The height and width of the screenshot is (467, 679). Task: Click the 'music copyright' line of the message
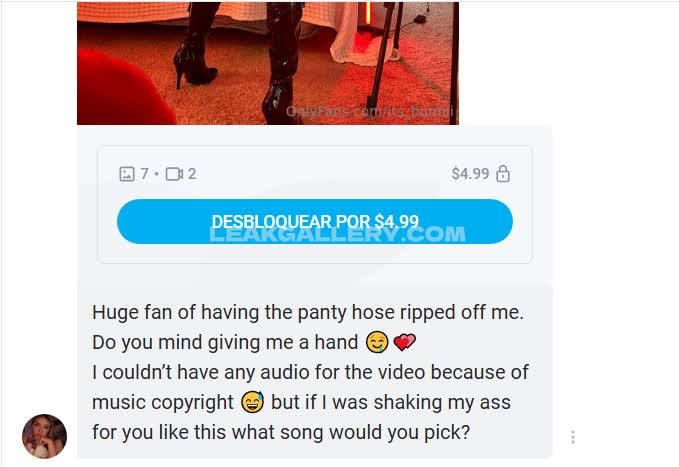[301, 402]
